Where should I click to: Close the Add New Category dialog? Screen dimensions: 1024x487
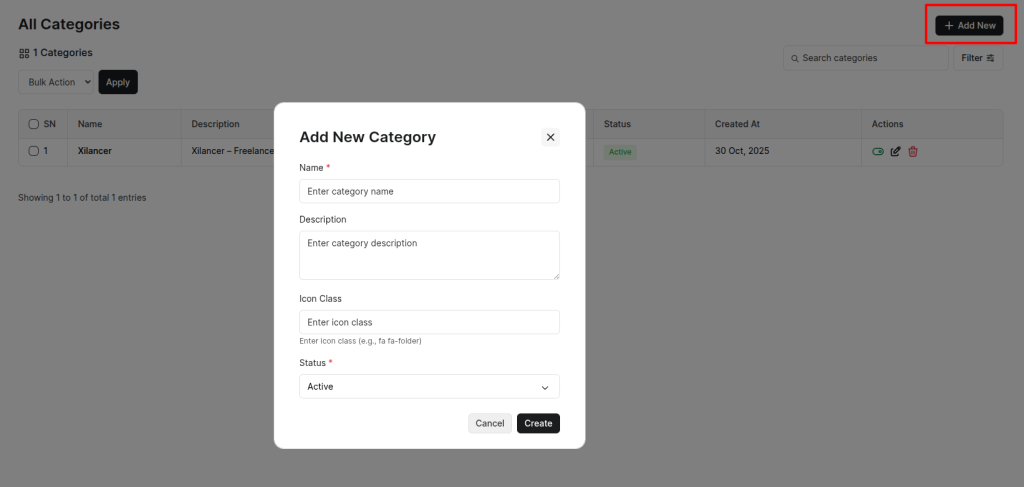point(550,137)
